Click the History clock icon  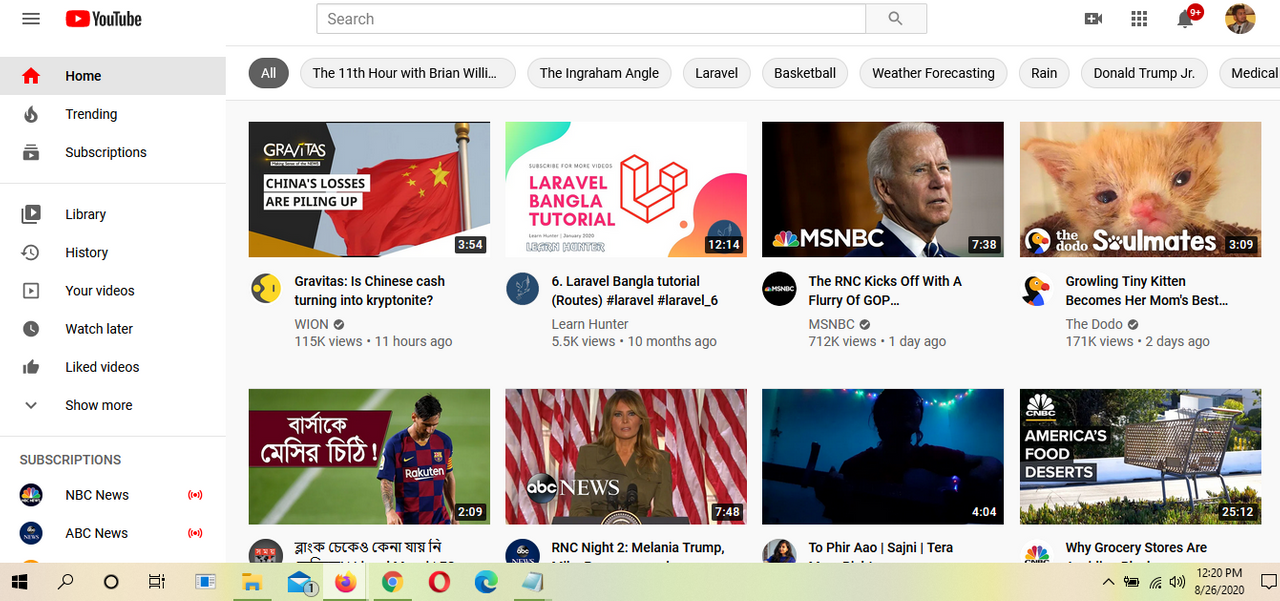[31, 252]
